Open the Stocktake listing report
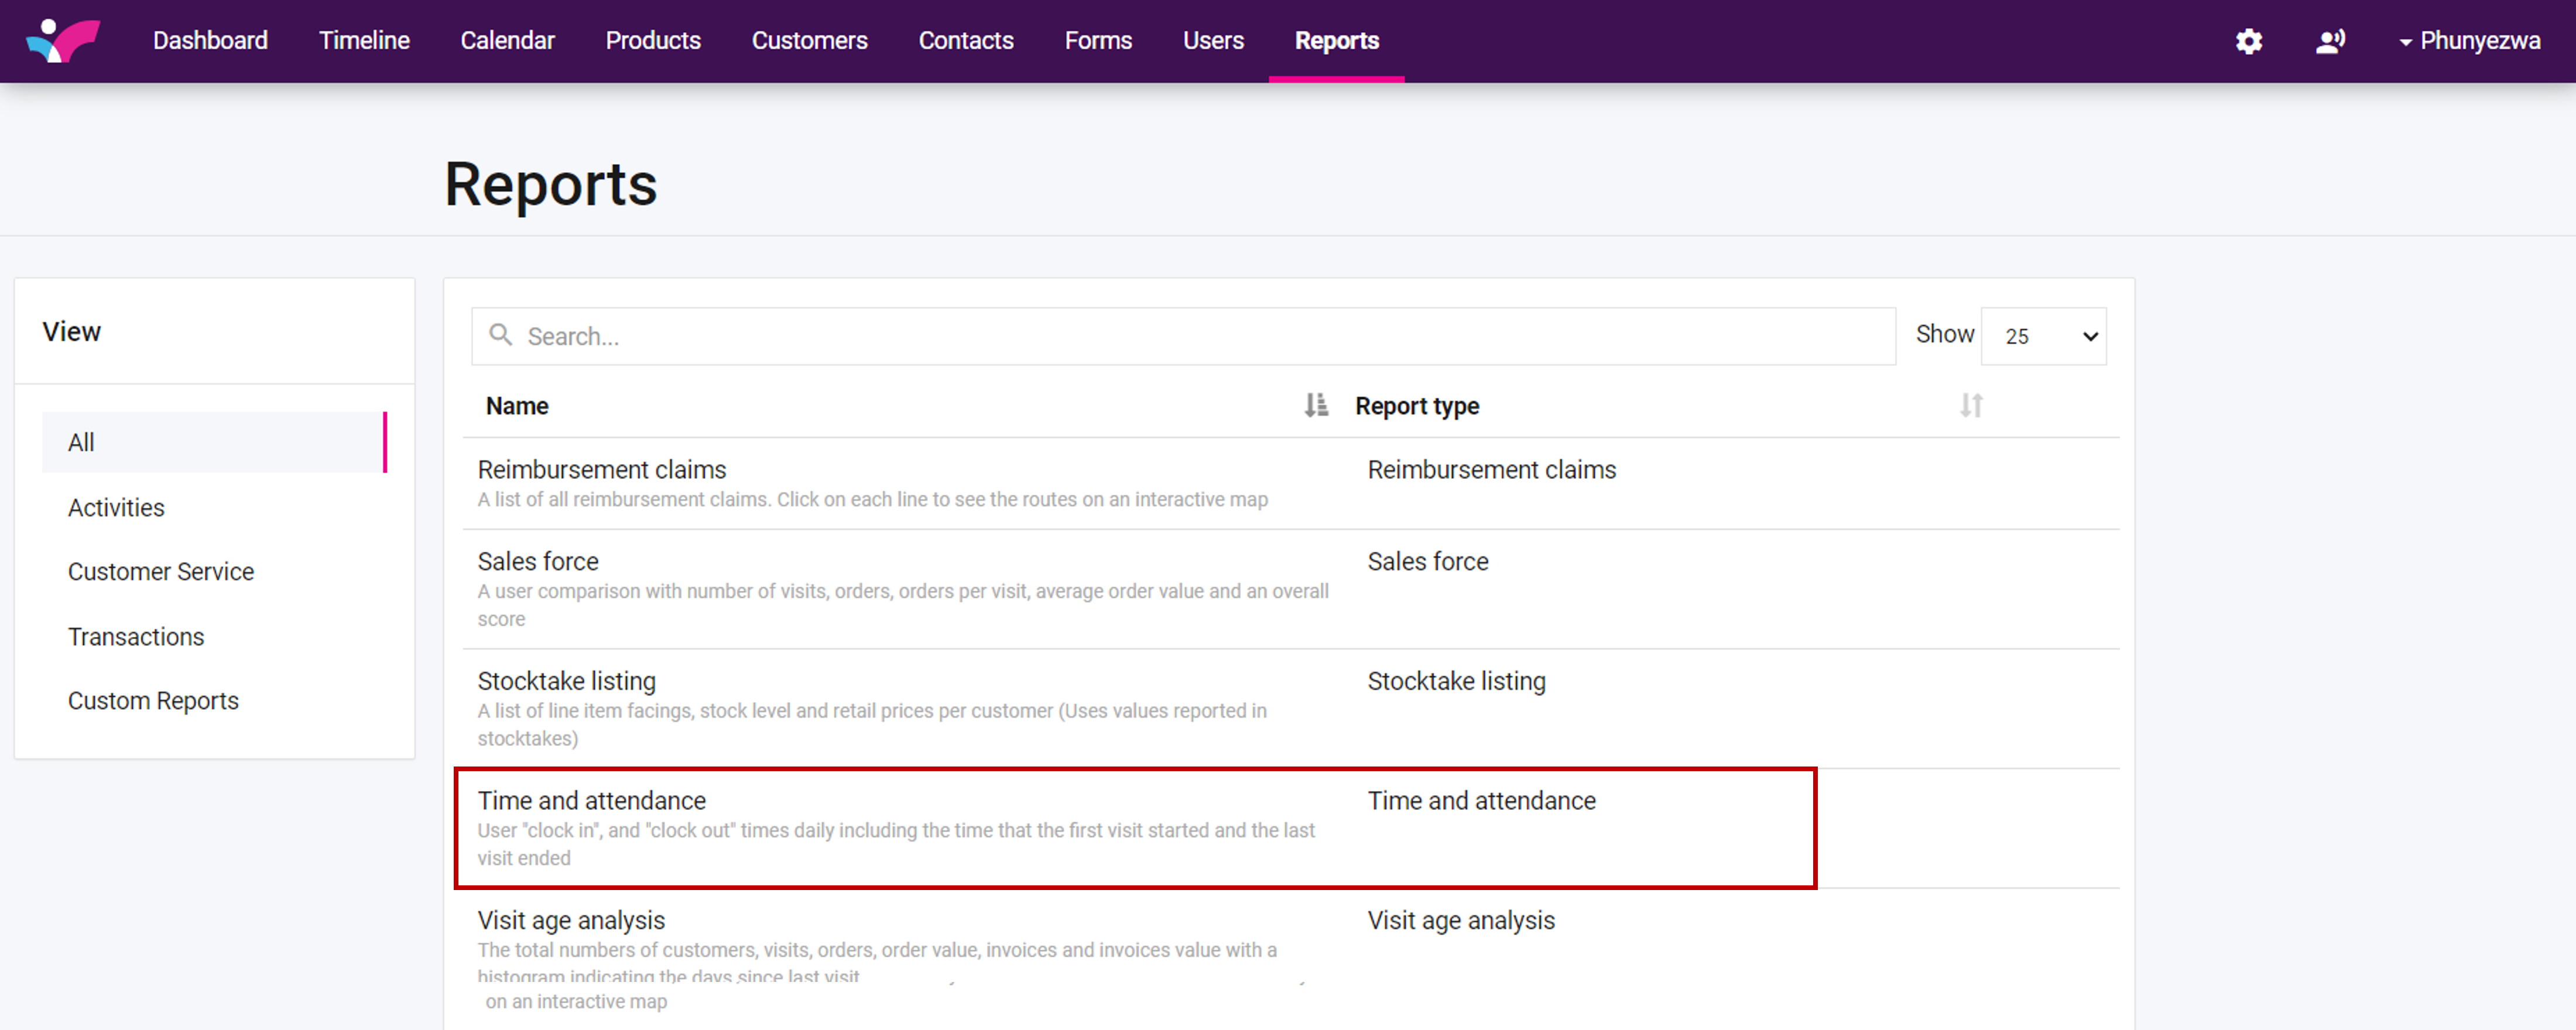This screenshot has height=1030, width=2576. click(x=566, y=680)
